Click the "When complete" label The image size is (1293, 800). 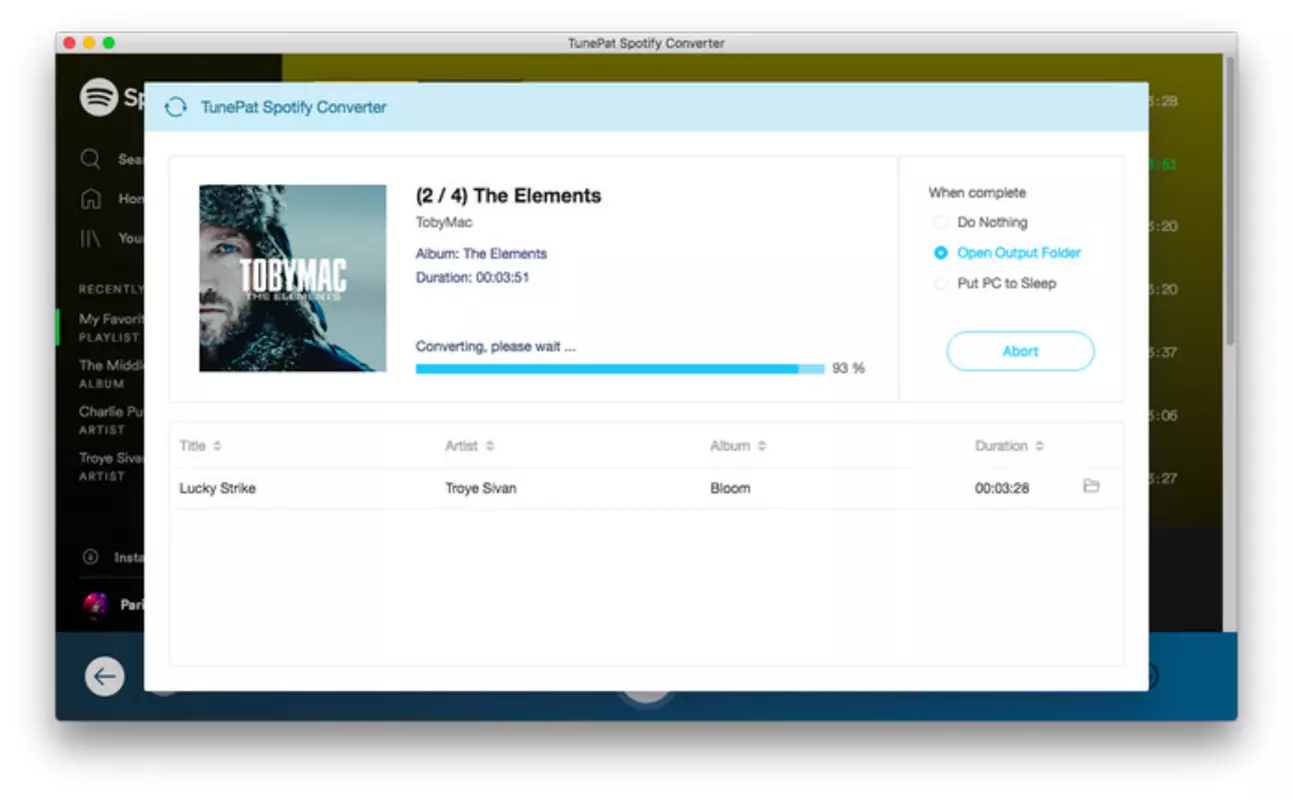[x=977, y=192]
